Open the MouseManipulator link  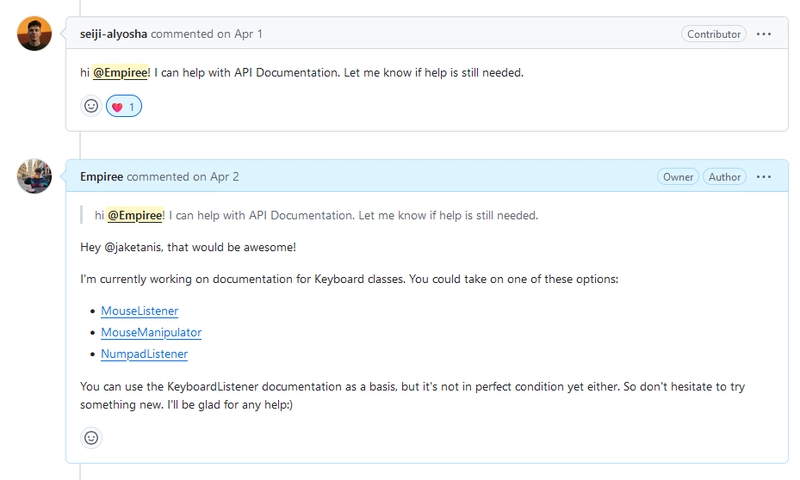point(151,332)
